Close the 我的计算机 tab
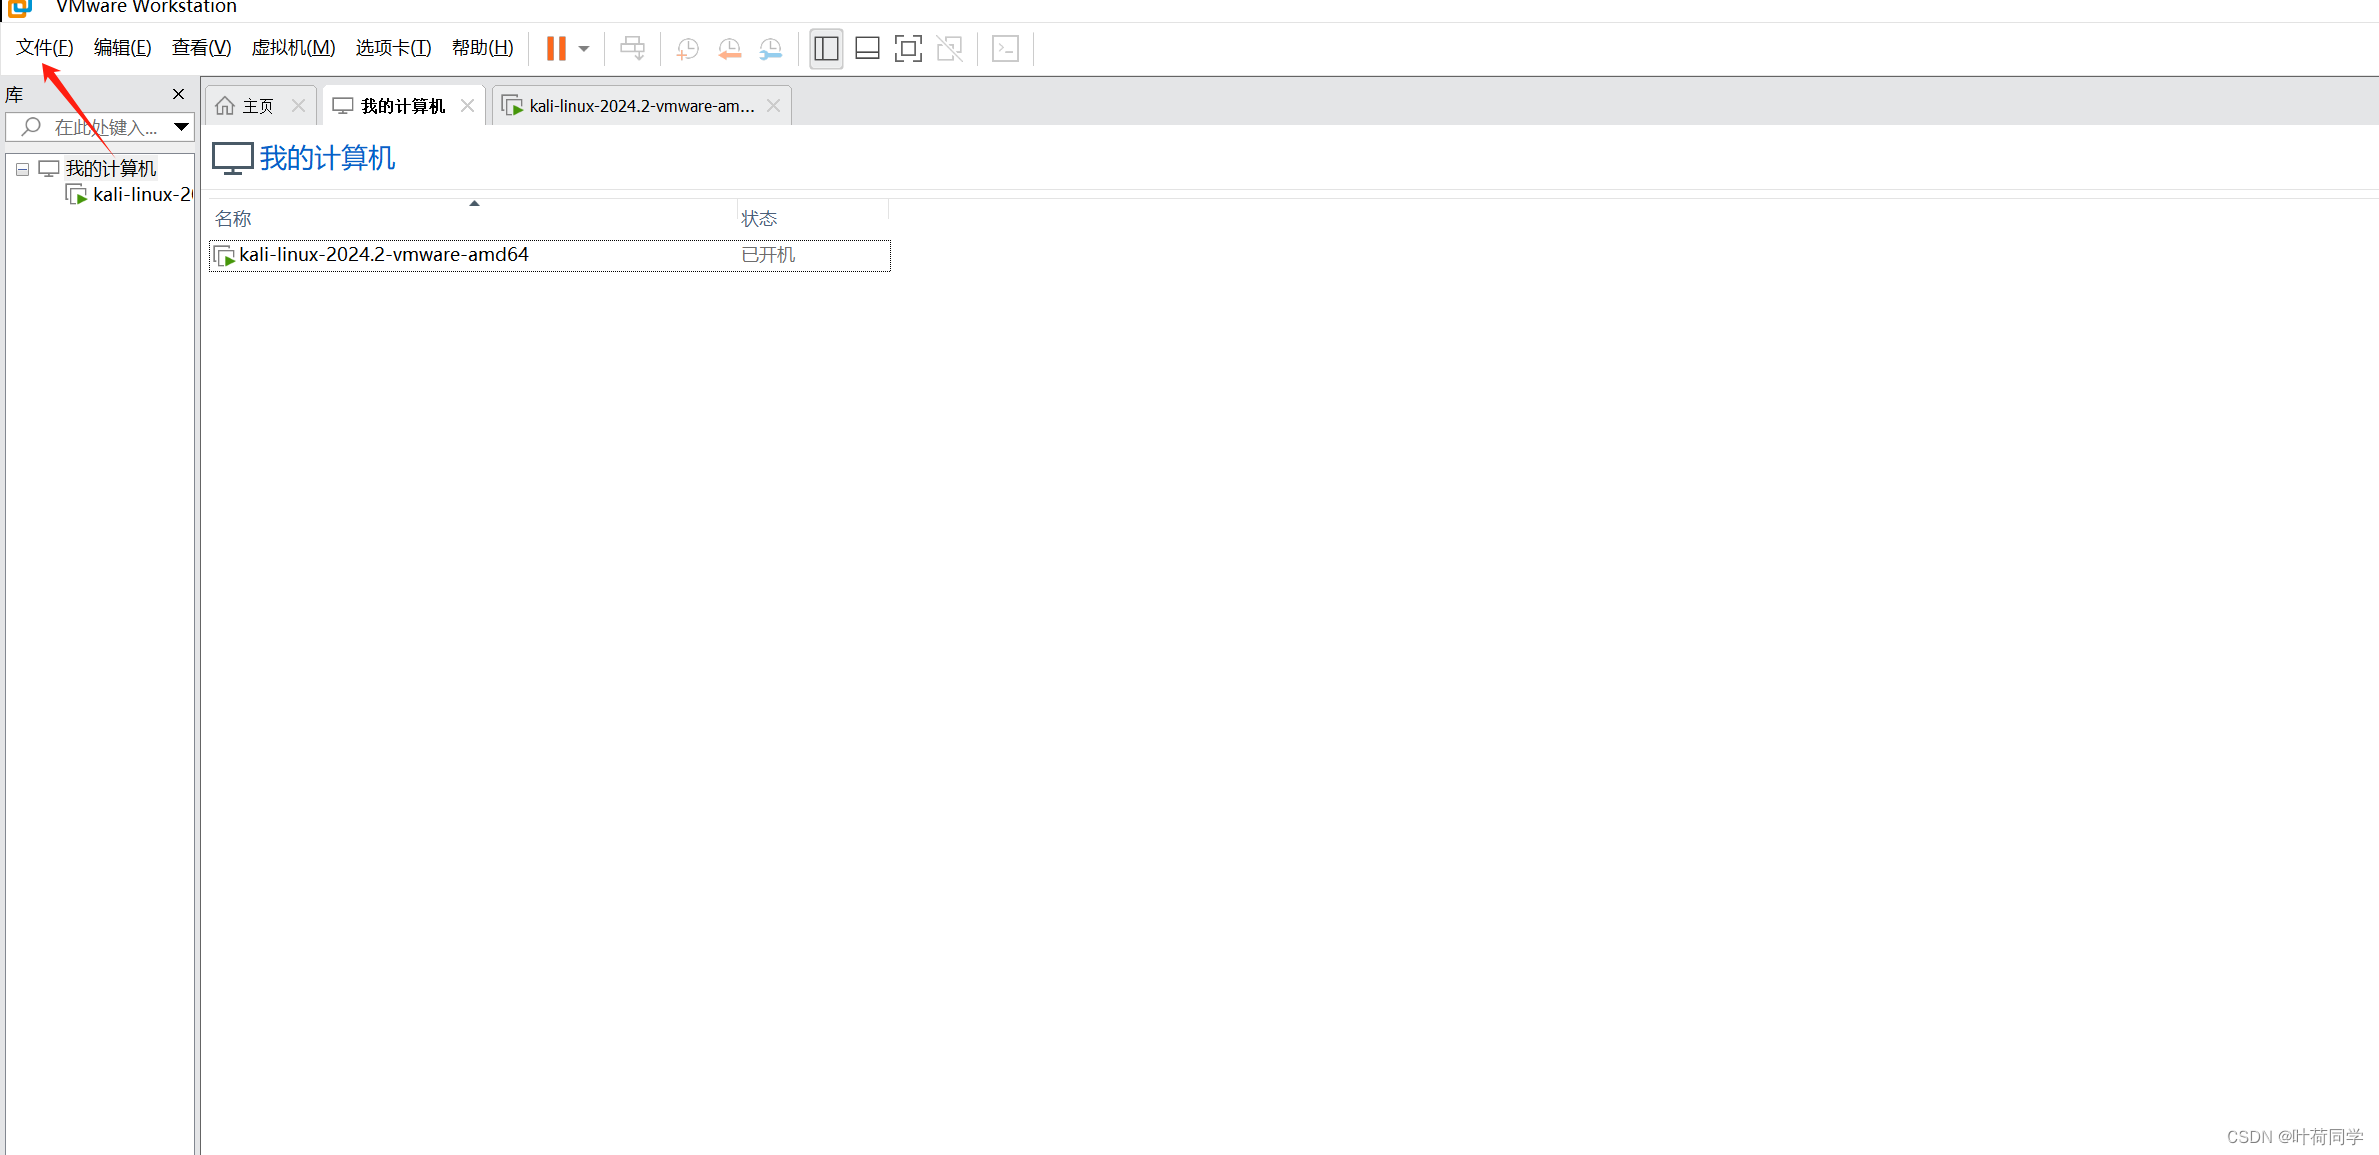 [x=467, y=105]
